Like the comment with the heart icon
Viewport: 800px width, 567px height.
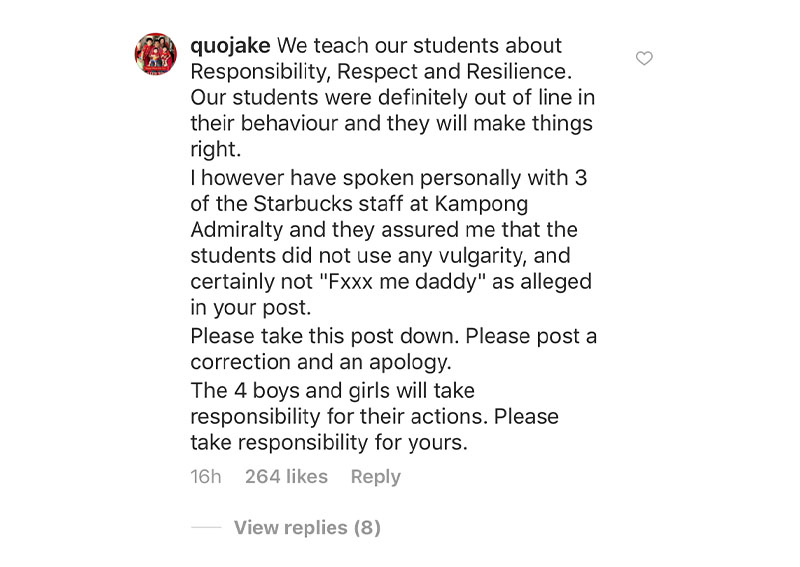coord(644,59)
